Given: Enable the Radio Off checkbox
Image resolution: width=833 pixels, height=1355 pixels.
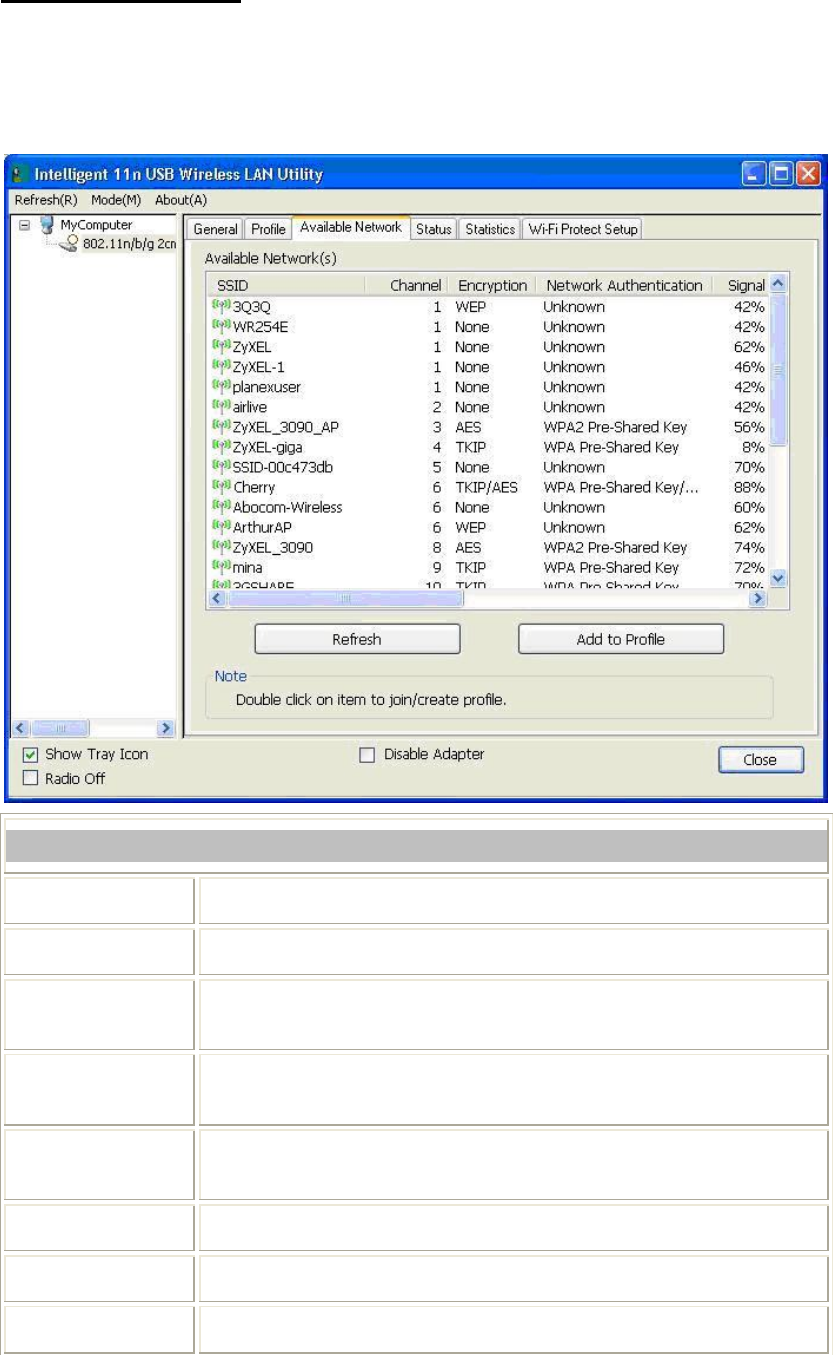Looking at the screenshot, I should tap(29, 778).
